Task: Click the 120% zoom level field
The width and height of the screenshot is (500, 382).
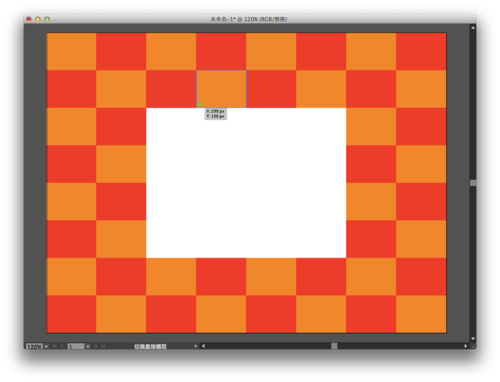Action: (34, 347)
